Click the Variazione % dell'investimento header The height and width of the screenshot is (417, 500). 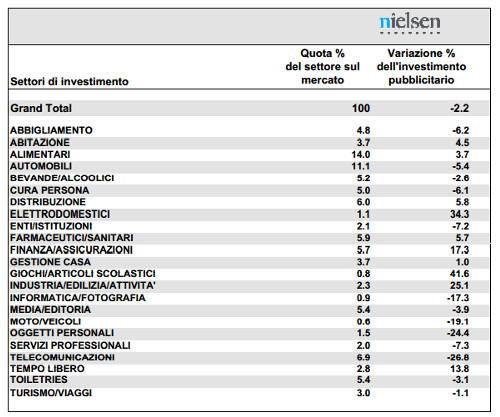[x=421, y=66]
